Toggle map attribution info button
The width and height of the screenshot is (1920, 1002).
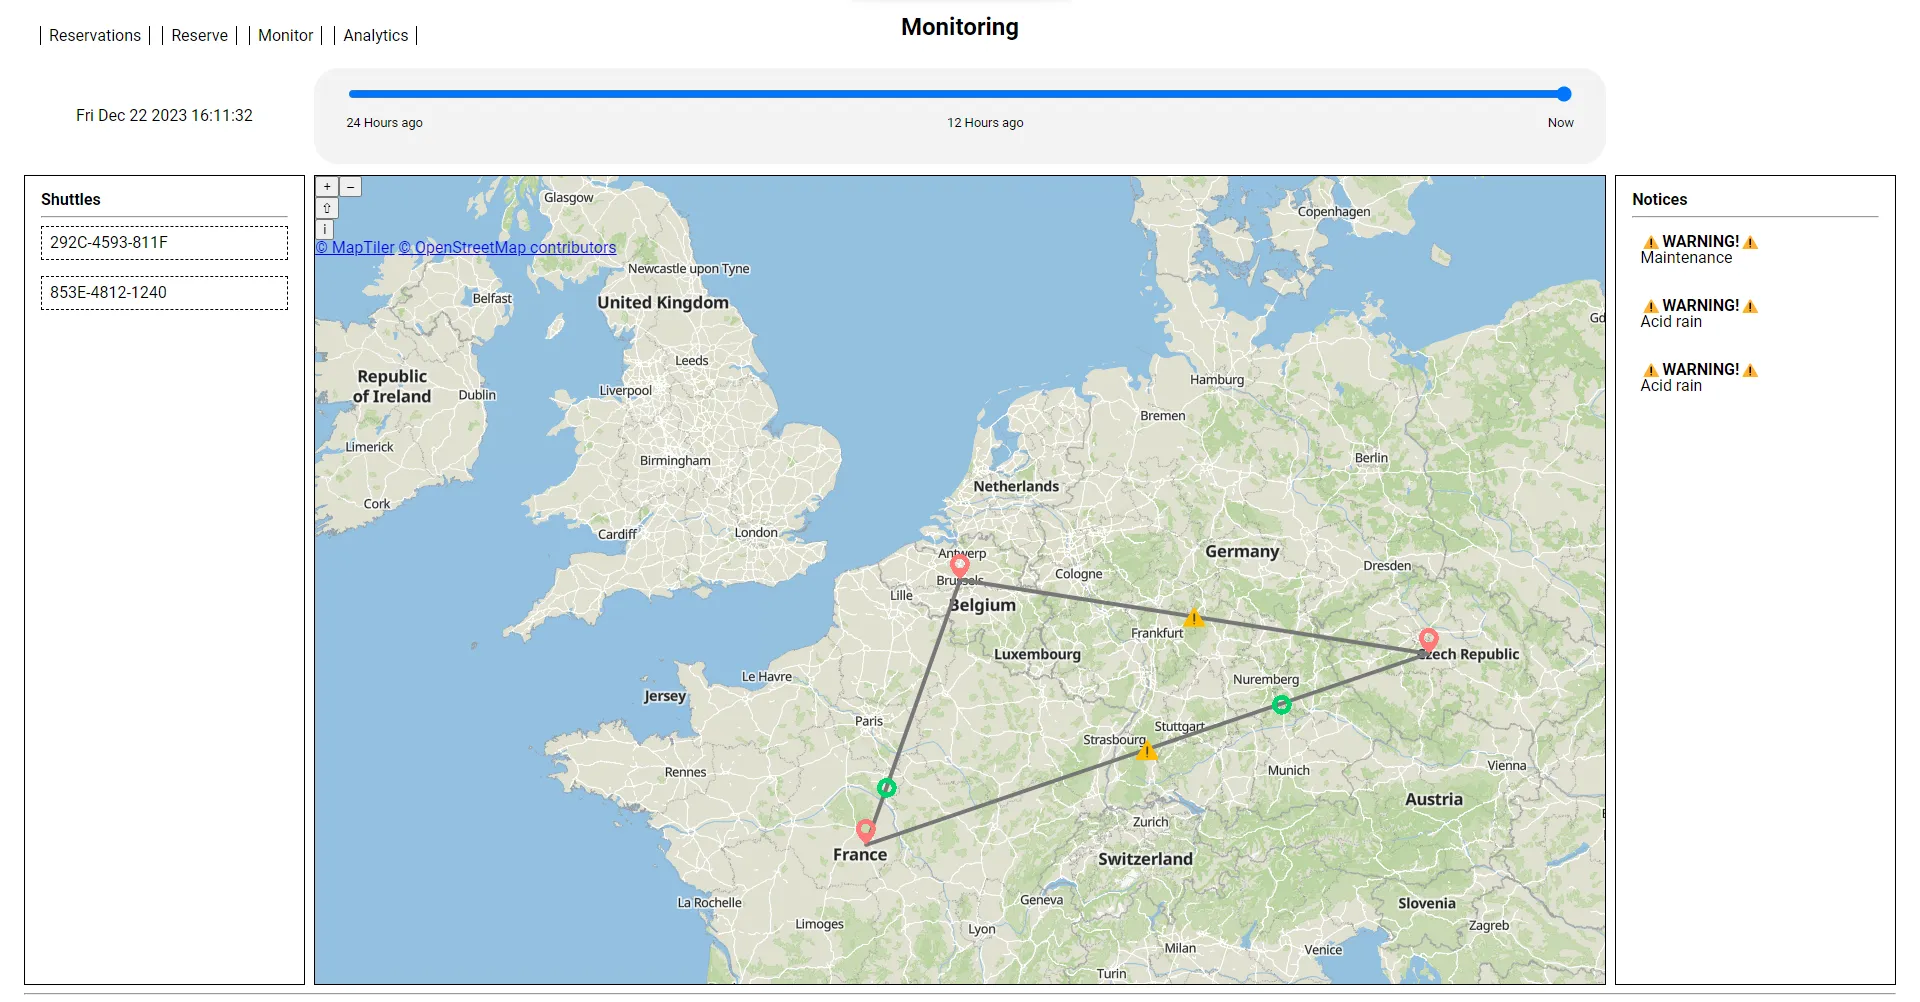(325, 229)
